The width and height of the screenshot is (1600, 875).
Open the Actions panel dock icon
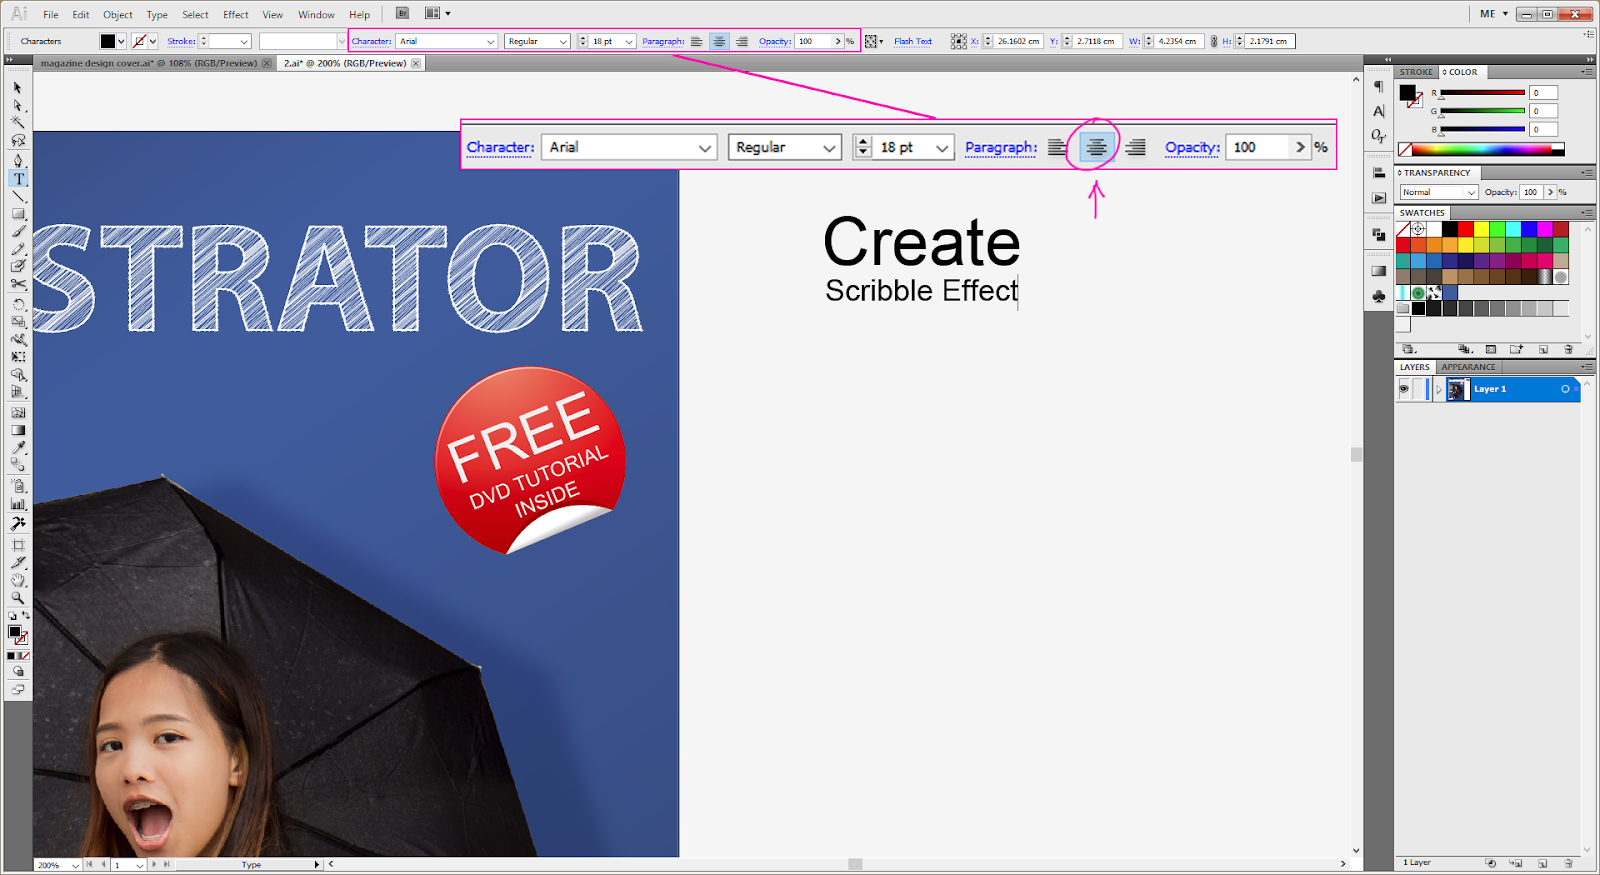[x=1379, y=198]
